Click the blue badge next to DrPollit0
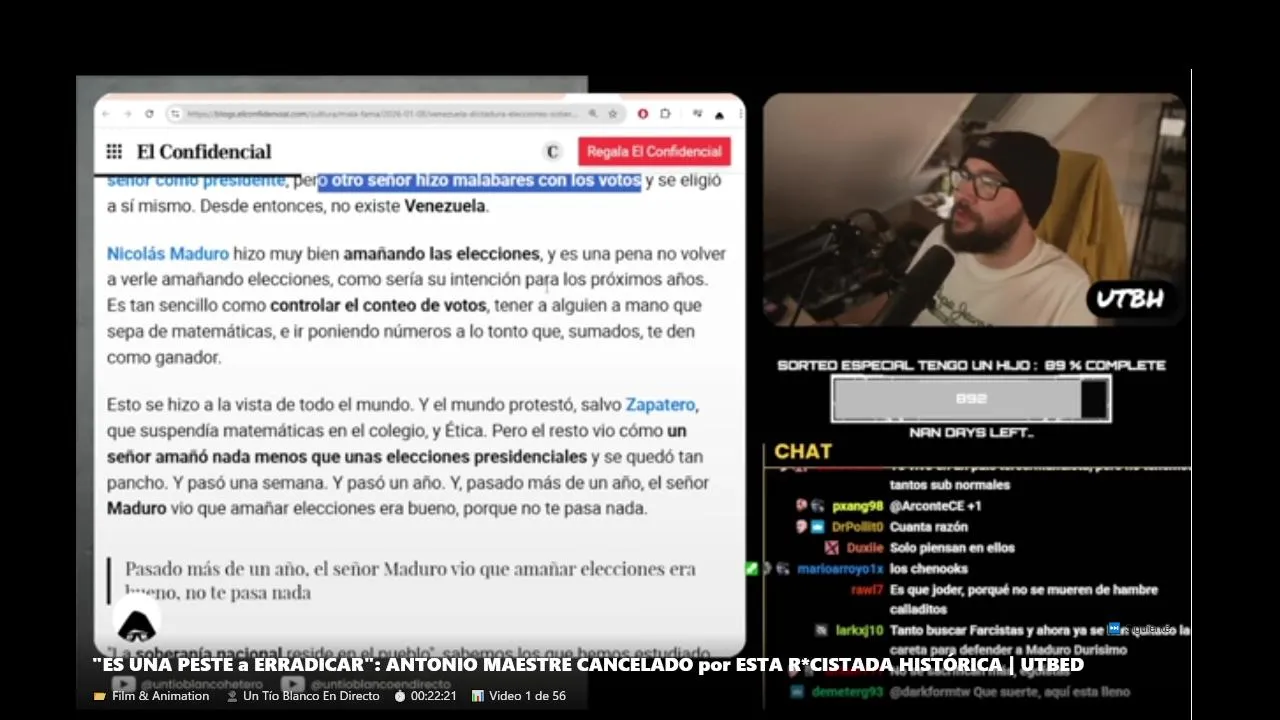1280x720 pixels. pos(817,527)
